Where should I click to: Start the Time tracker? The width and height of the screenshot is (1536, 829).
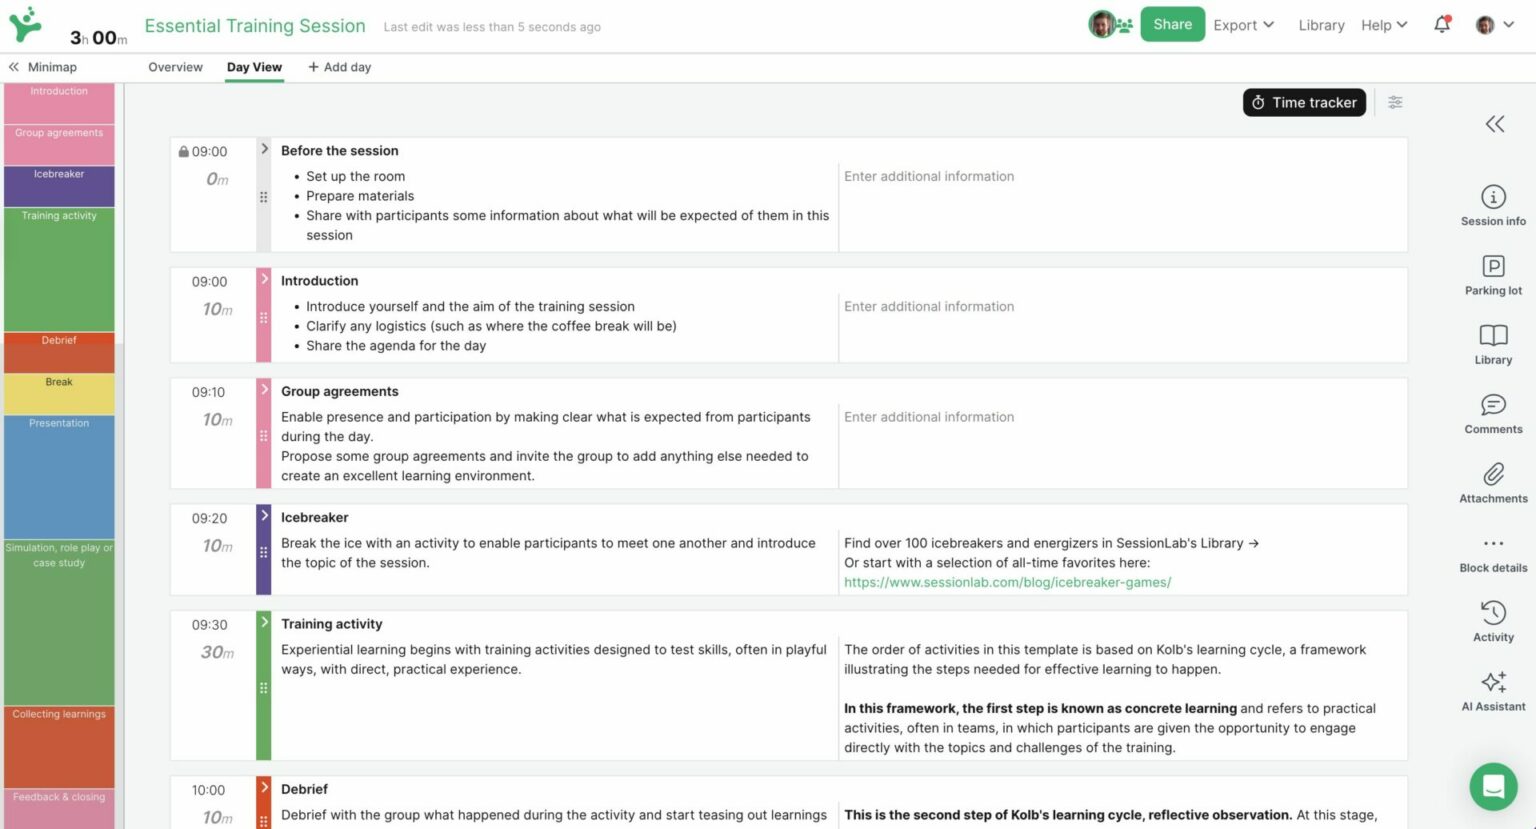tap(1304, 102)
